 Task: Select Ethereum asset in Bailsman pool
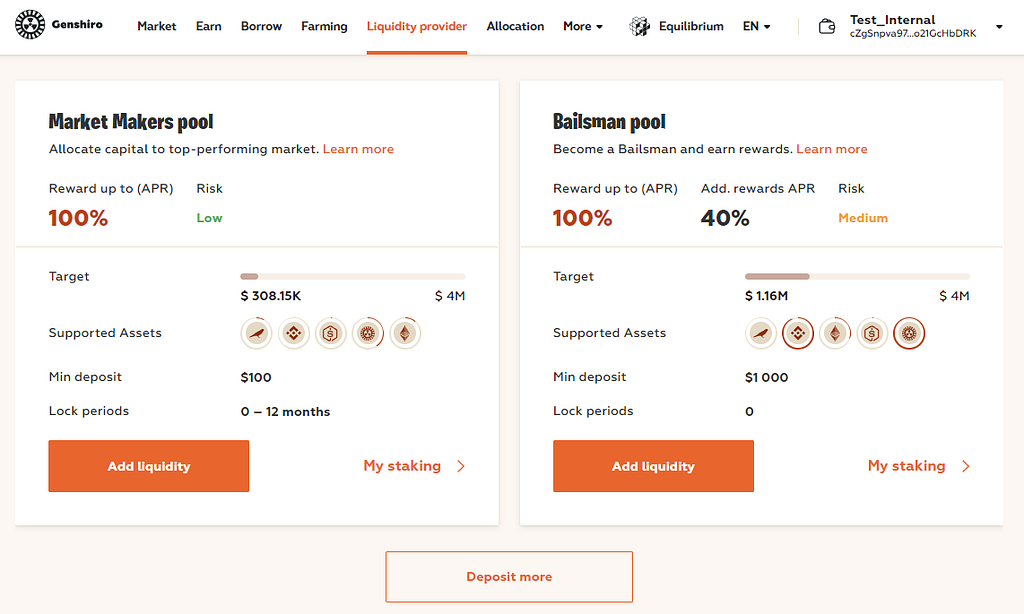[x=835, y=333]
